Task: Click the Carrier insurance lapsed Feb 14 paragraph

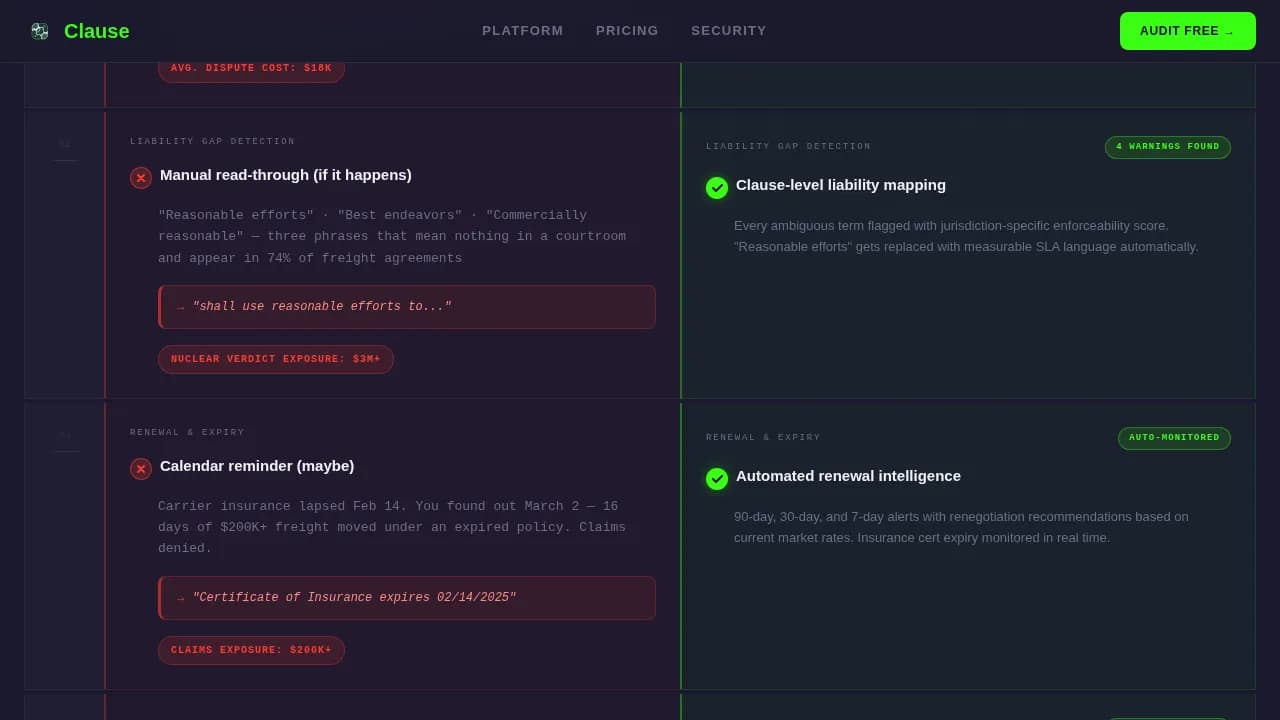Action: tap(392, 527)
